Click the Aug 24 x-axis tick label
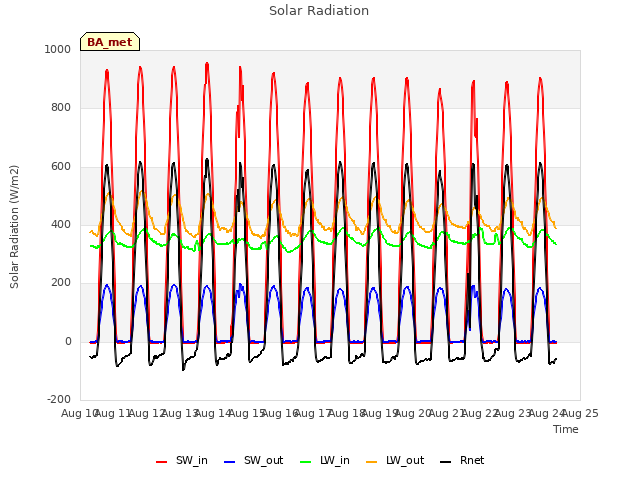The height and width of the screenshot is (480, 640). tap(547, 413)
